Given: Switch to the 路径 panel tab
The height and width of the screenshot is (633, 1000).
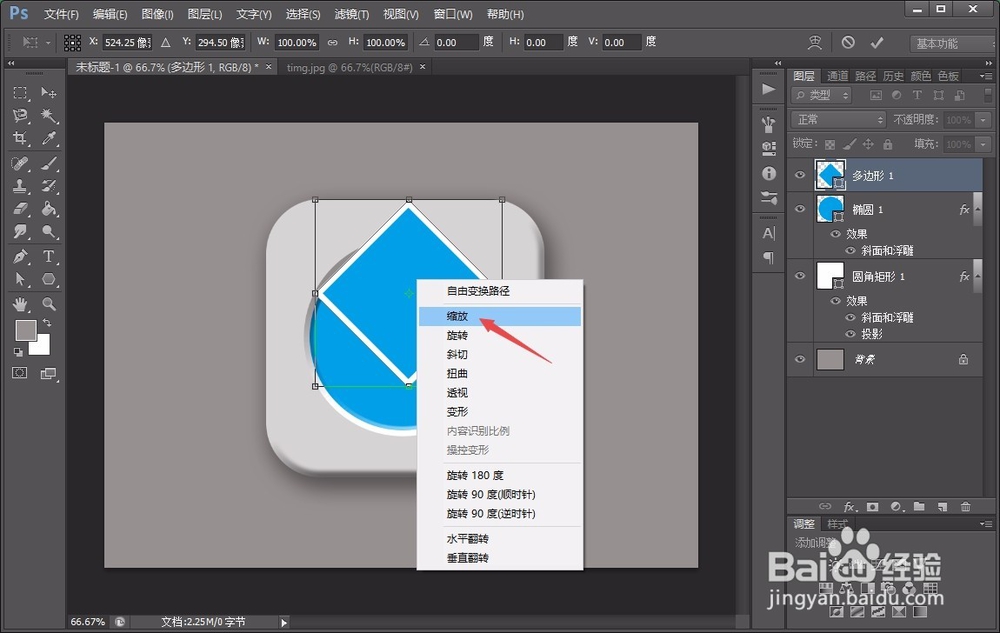Looking at the screenshot, I should (x=865, y=76).
